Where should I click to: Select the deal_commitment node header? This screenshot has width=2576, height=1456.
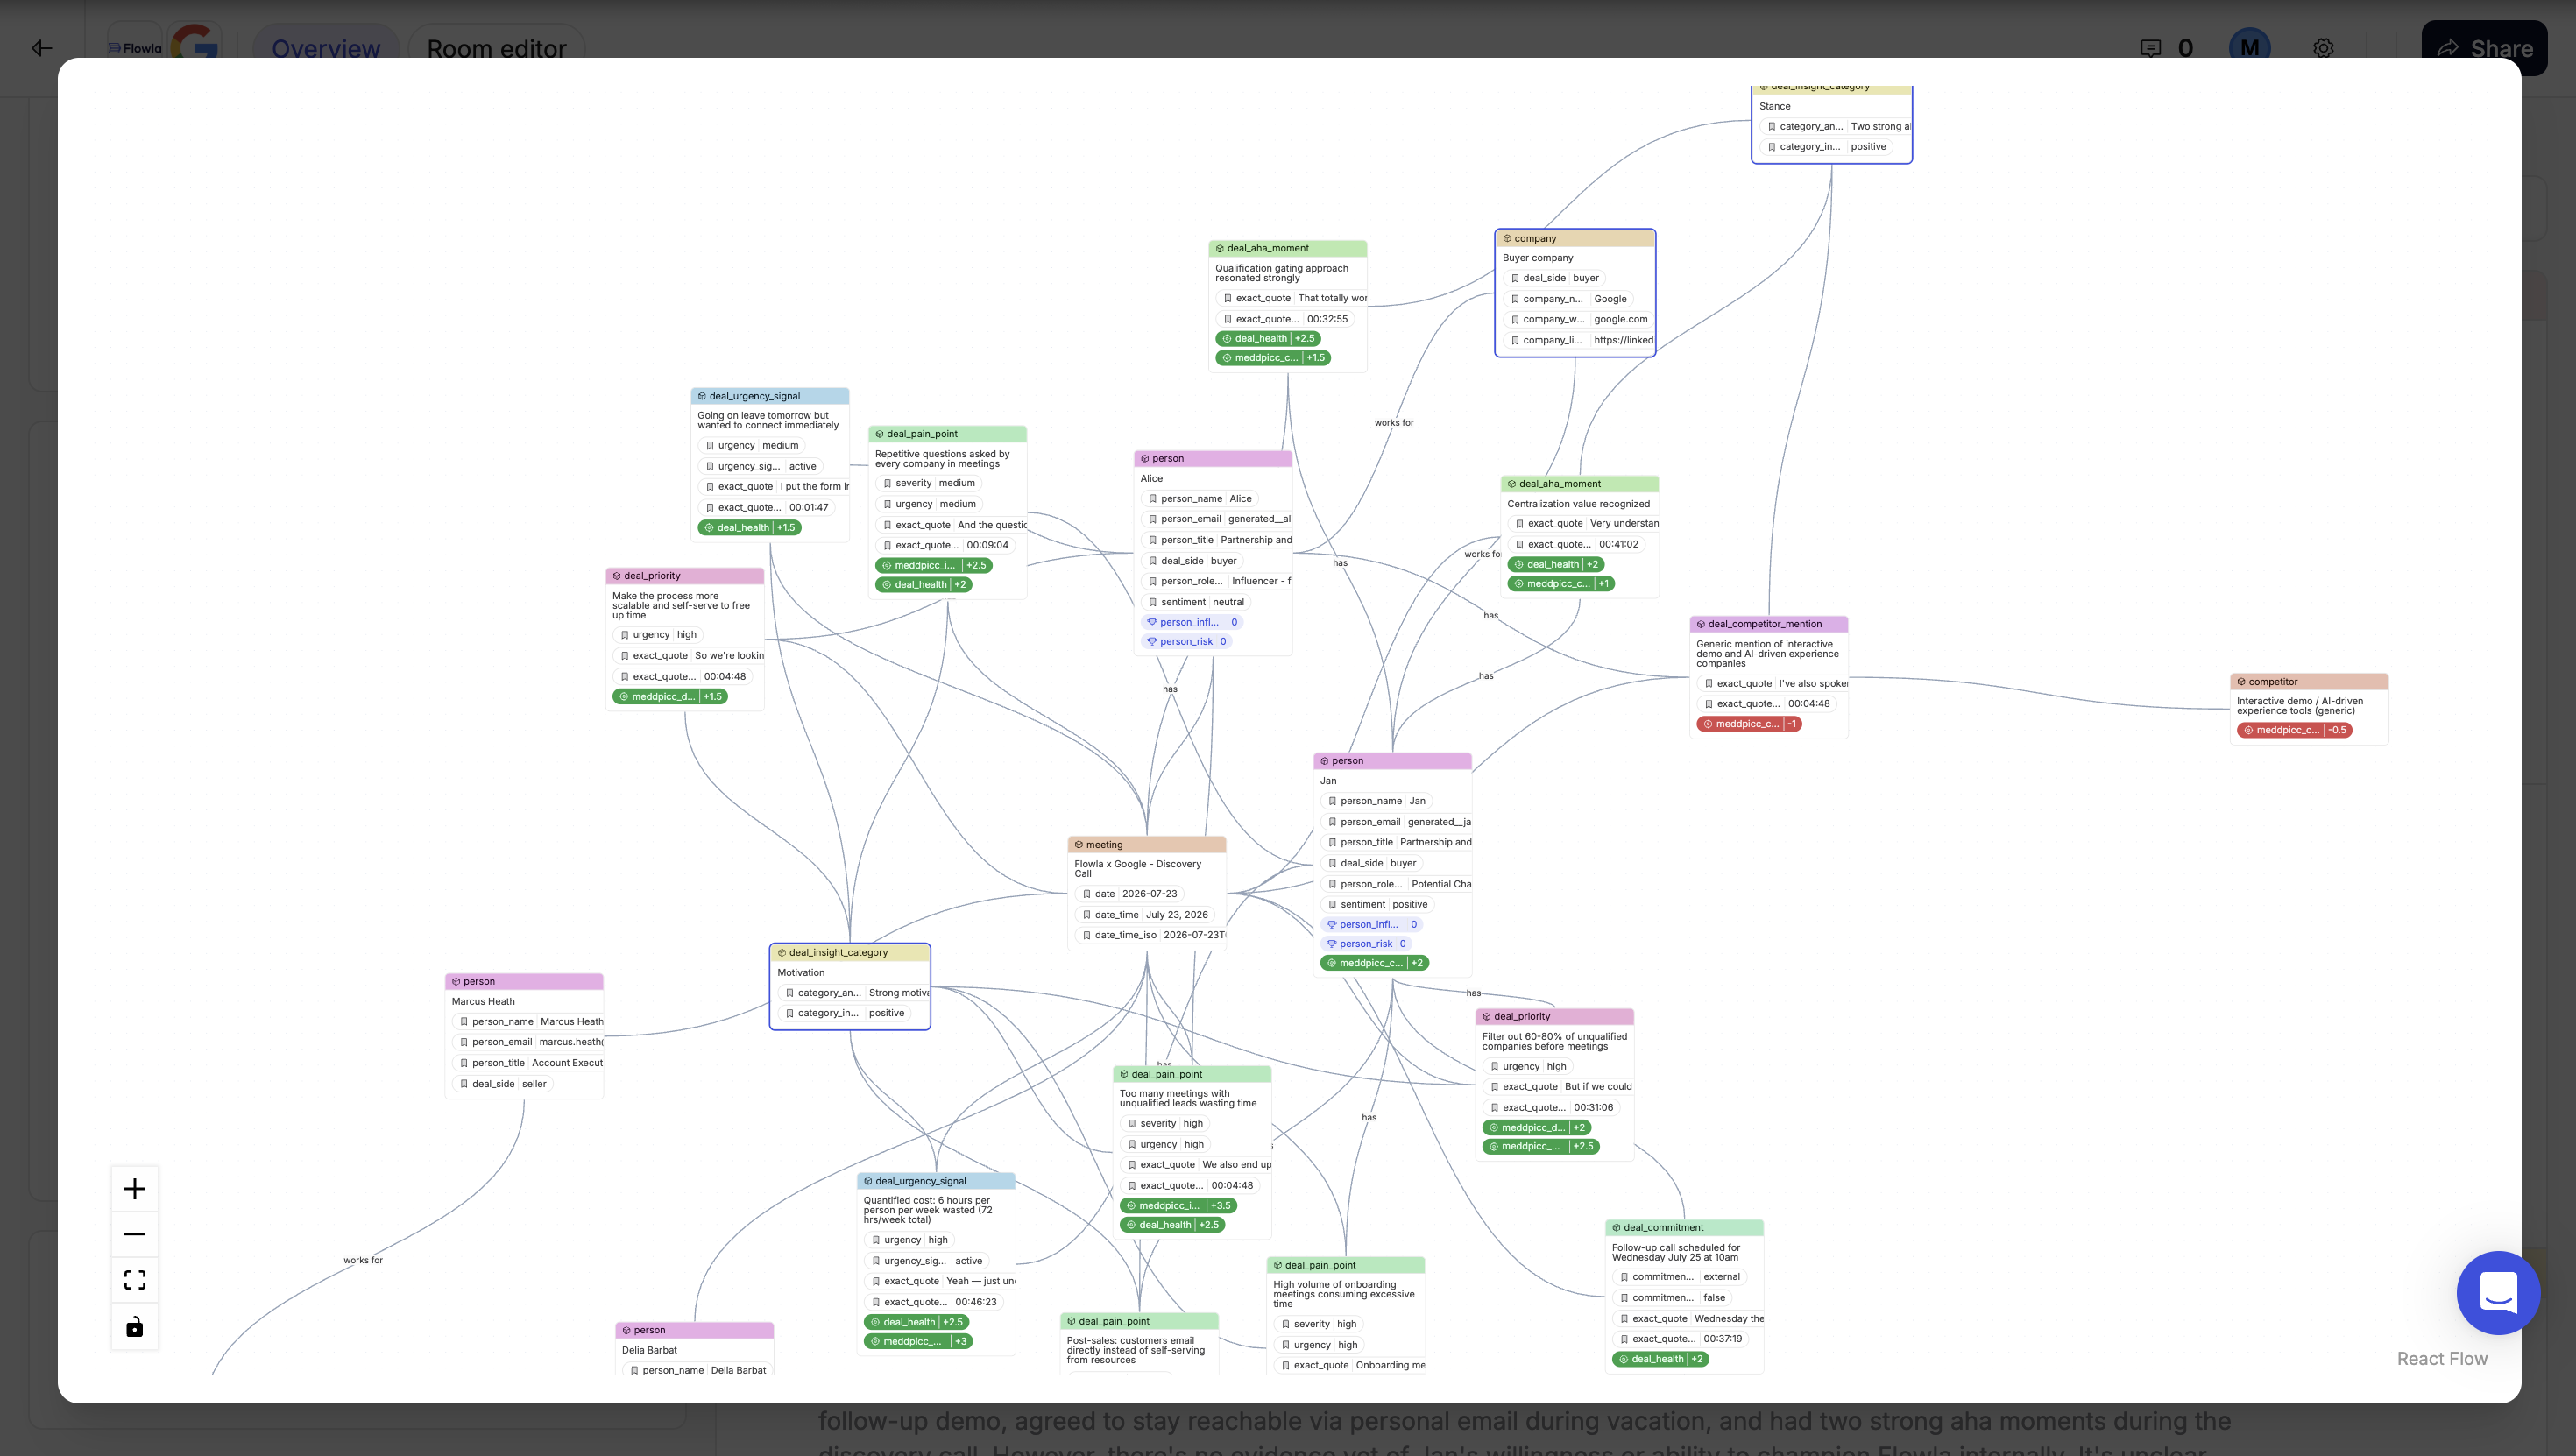pos(1684,1227)
